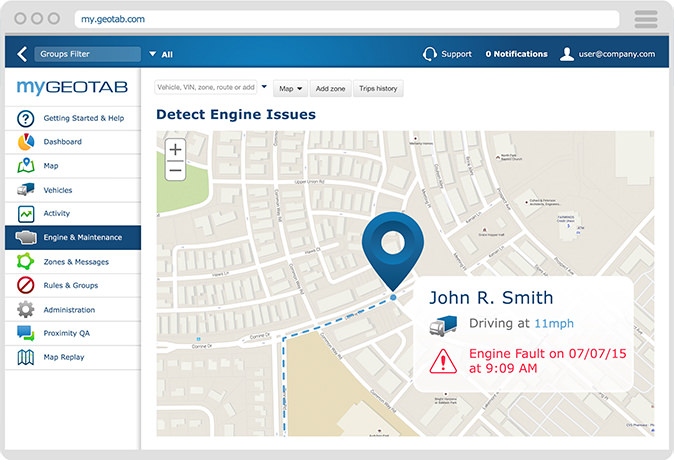Click the user profile silhouette icon
Viewport: 674px width, 460px height.
567,54
